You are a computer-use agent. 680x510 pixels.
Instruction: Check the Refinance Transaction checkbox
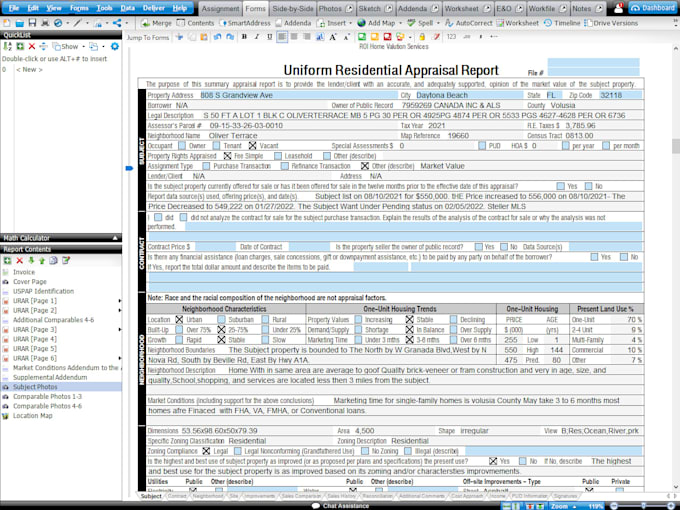[x=284, y=166]
